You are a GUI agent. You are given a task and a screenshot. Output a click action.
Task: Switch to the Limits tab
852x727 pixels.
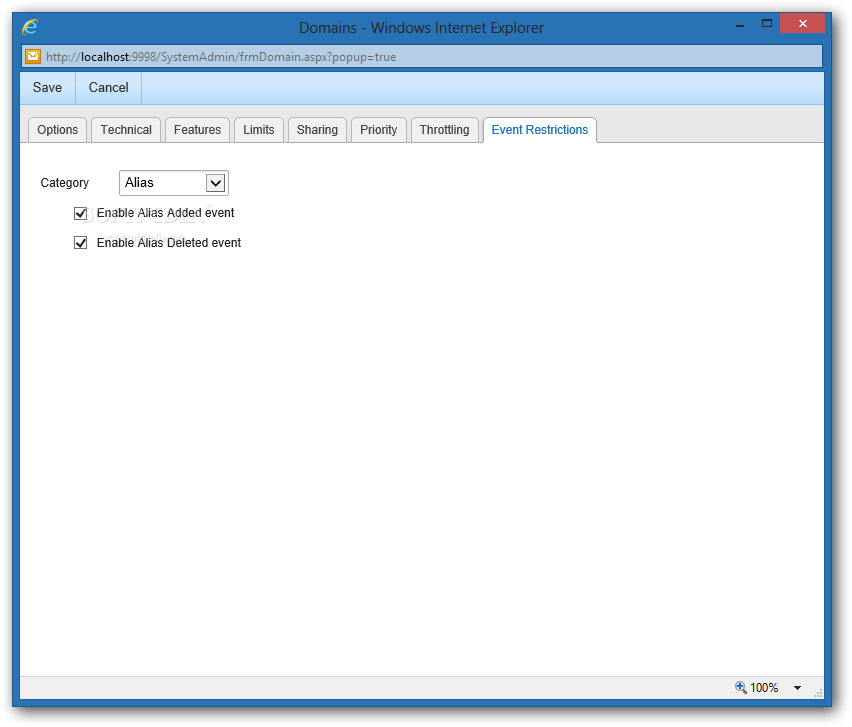pos(259,130)
